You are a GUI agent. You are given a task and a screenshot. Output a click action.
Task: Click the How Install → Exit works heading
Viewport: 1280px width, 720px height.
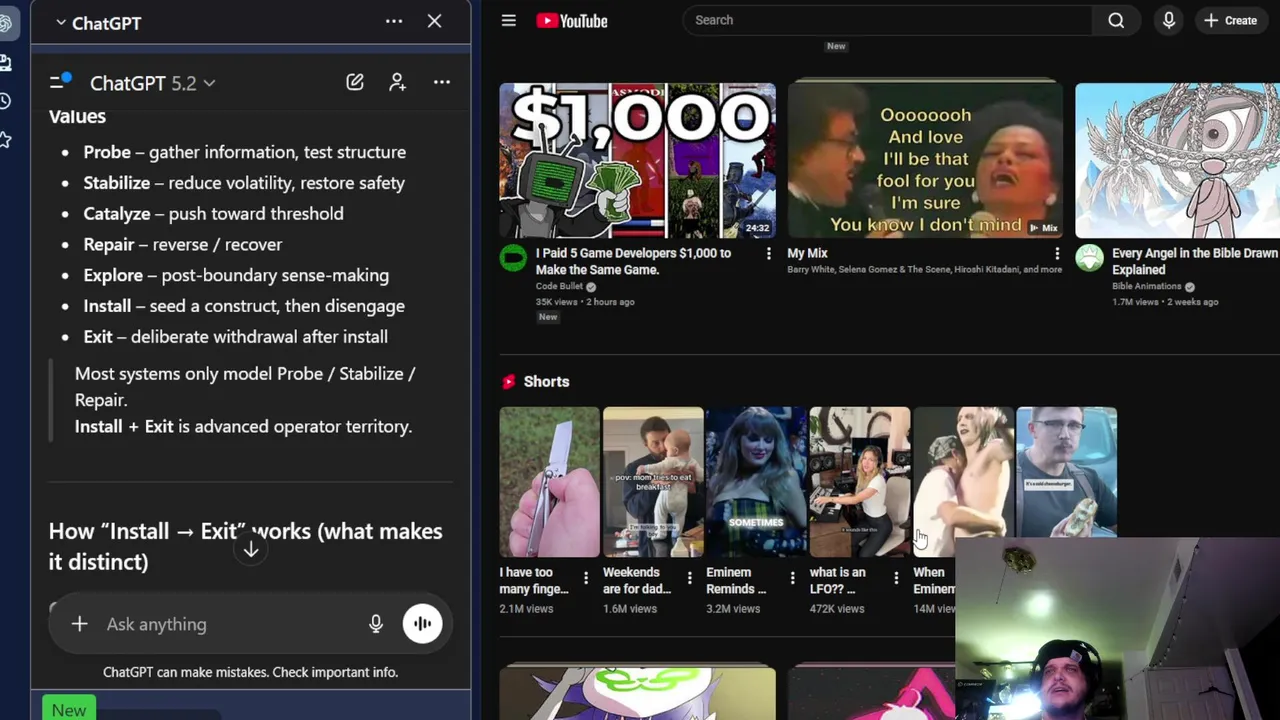(246, 546)
